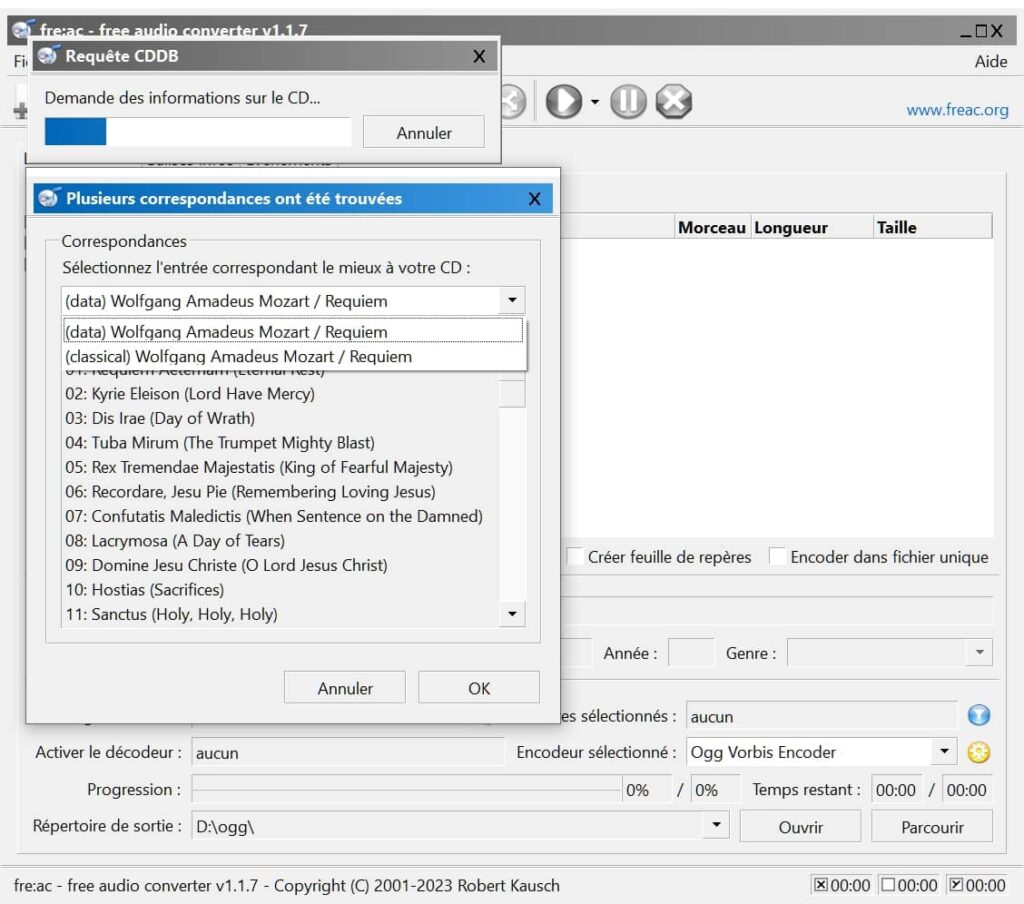Select track 08: Lacrymosa
The height and width of the screenshot is (904, 1024).
click(281, 541)
